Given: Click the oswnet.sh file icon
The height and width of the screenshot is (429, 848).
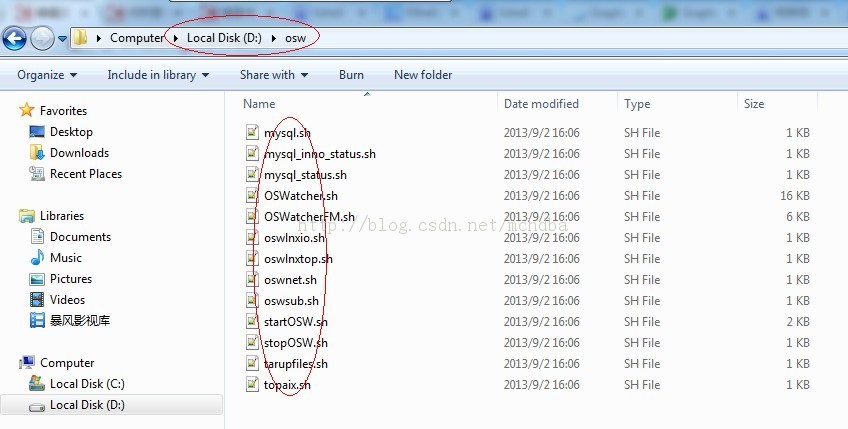Looking at the screenshot, I should coord(252,279).
